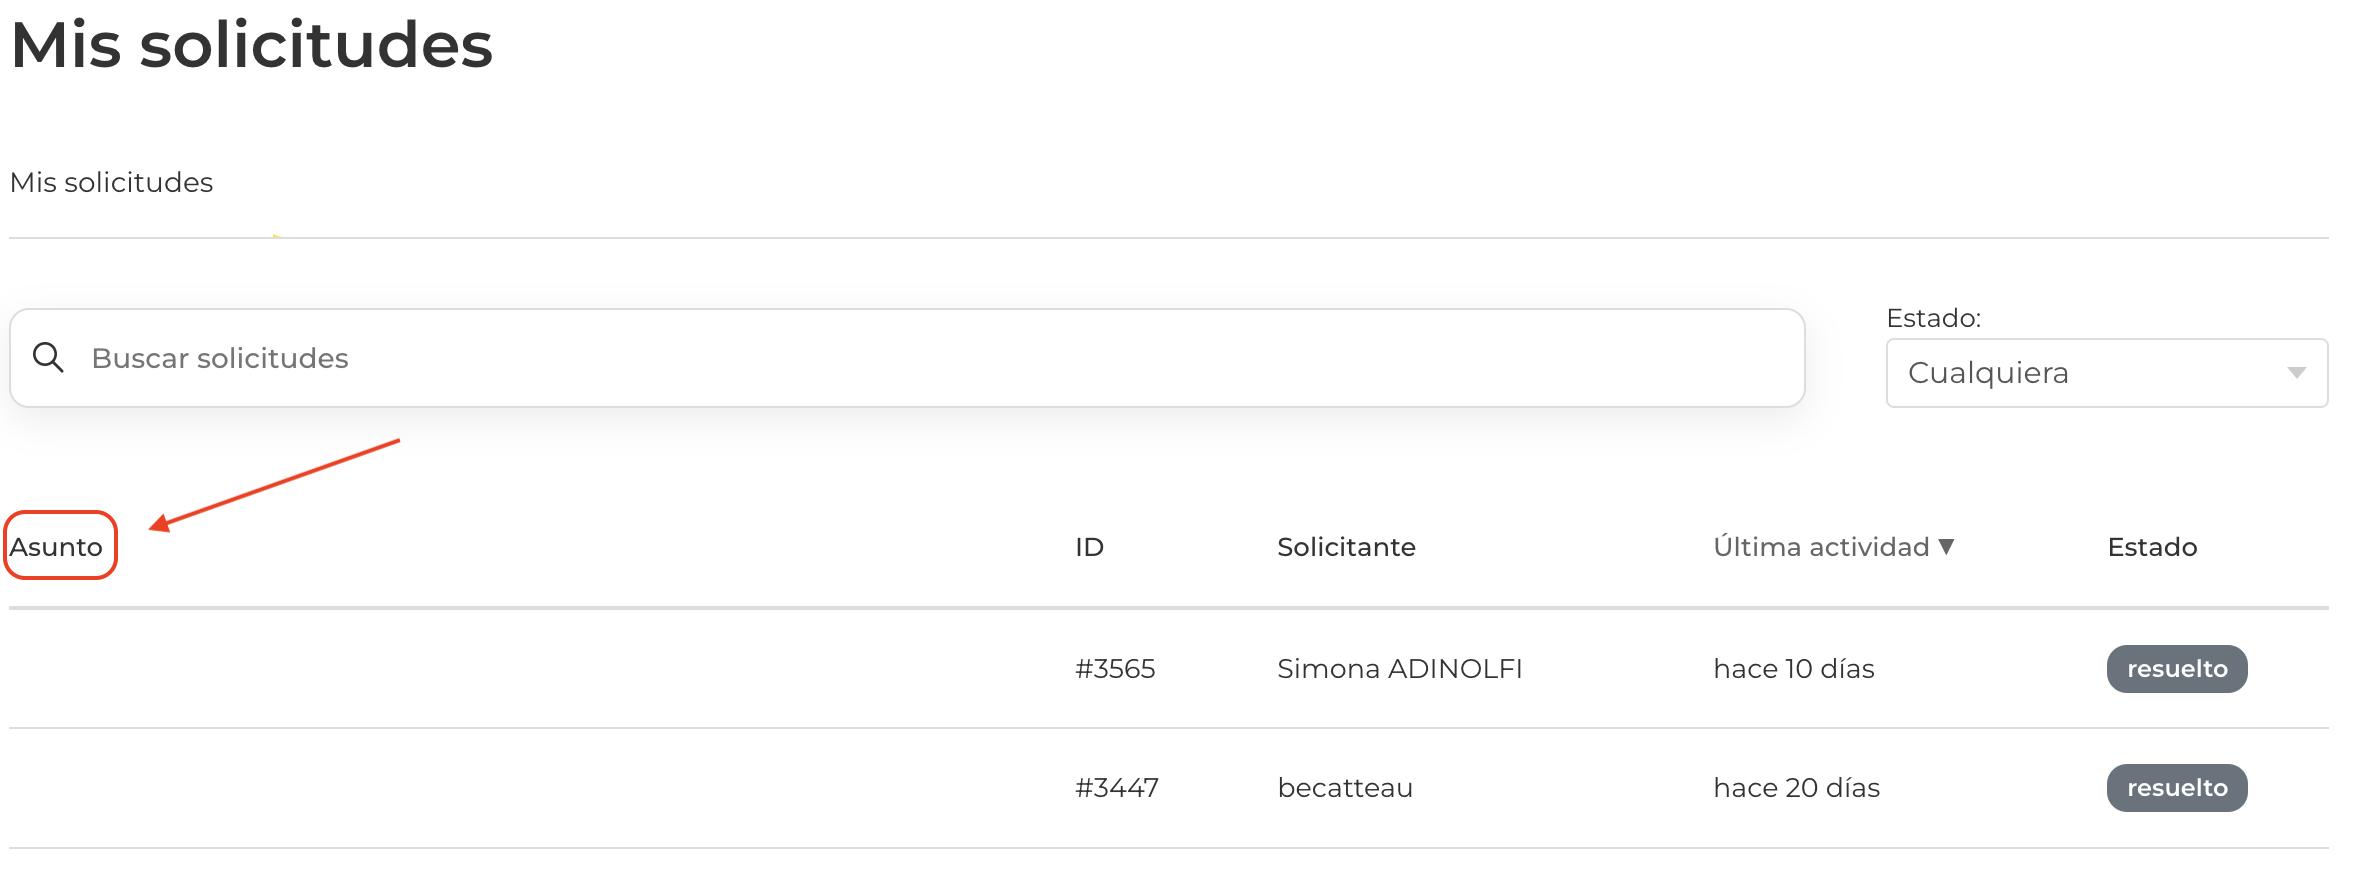Click the hace 20 días activity cell
Screen dimensions: 2356x872
pos(1796,788)
